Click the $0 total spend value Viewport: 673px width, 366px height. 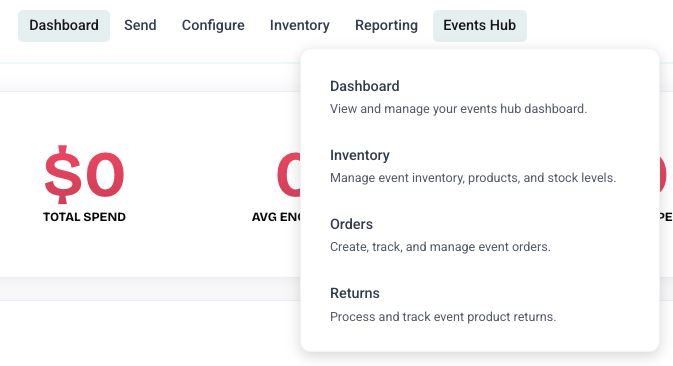pyautogui.click(x=85, y=175)
